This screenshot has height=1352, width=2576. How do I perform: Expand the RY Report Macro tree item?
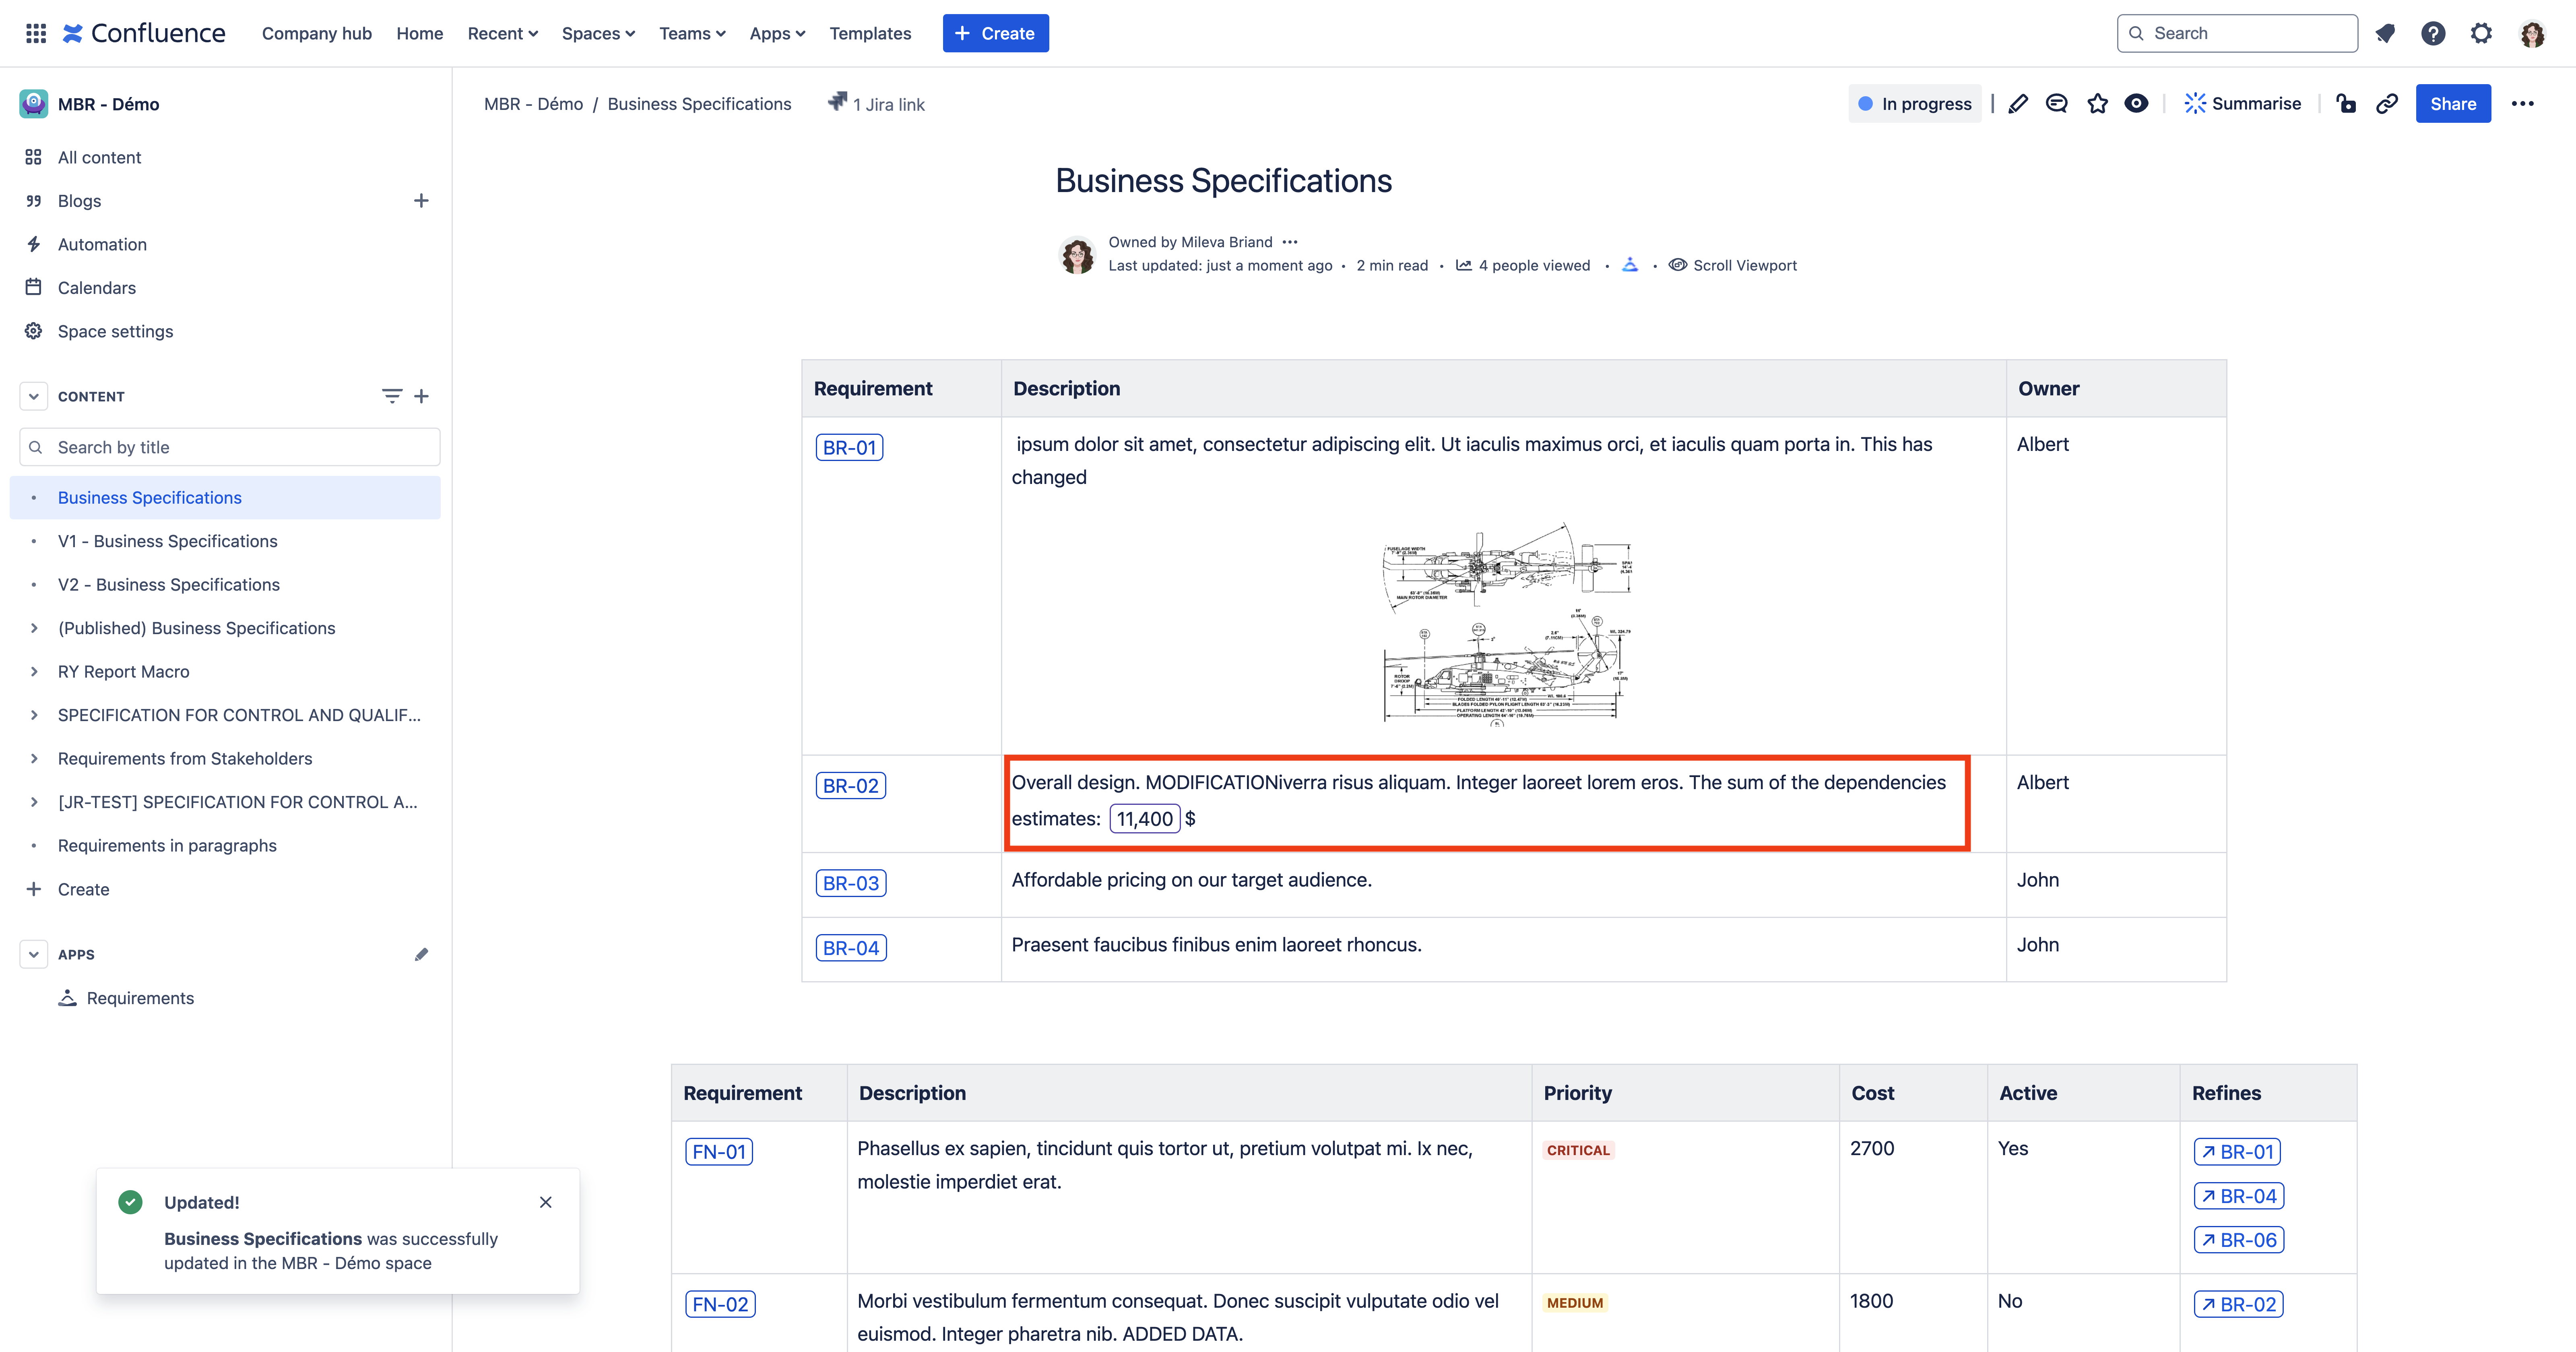34,672
